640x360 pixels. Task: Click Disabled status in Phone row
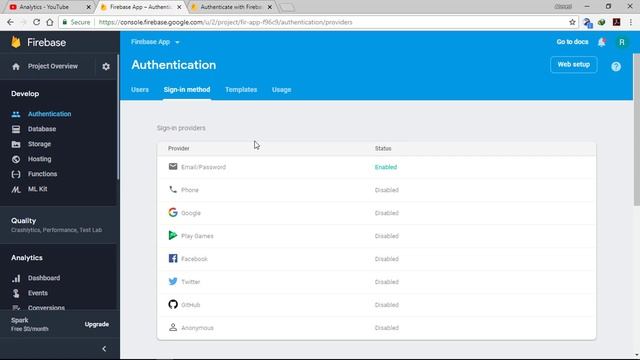tap(387, 190)
